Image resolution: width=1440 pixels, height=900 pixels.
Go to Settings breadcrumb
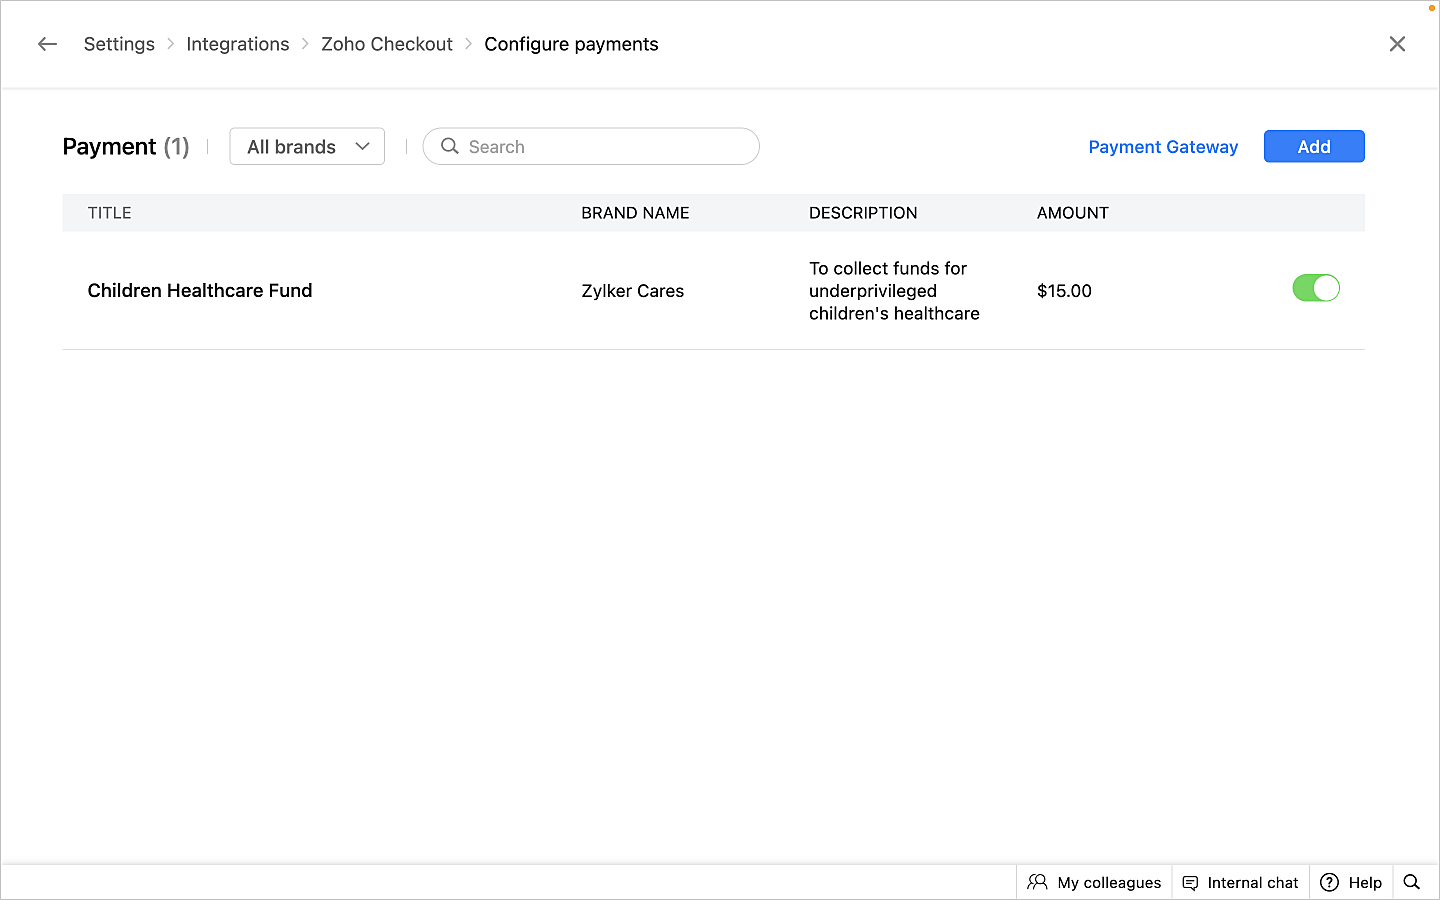119,44
